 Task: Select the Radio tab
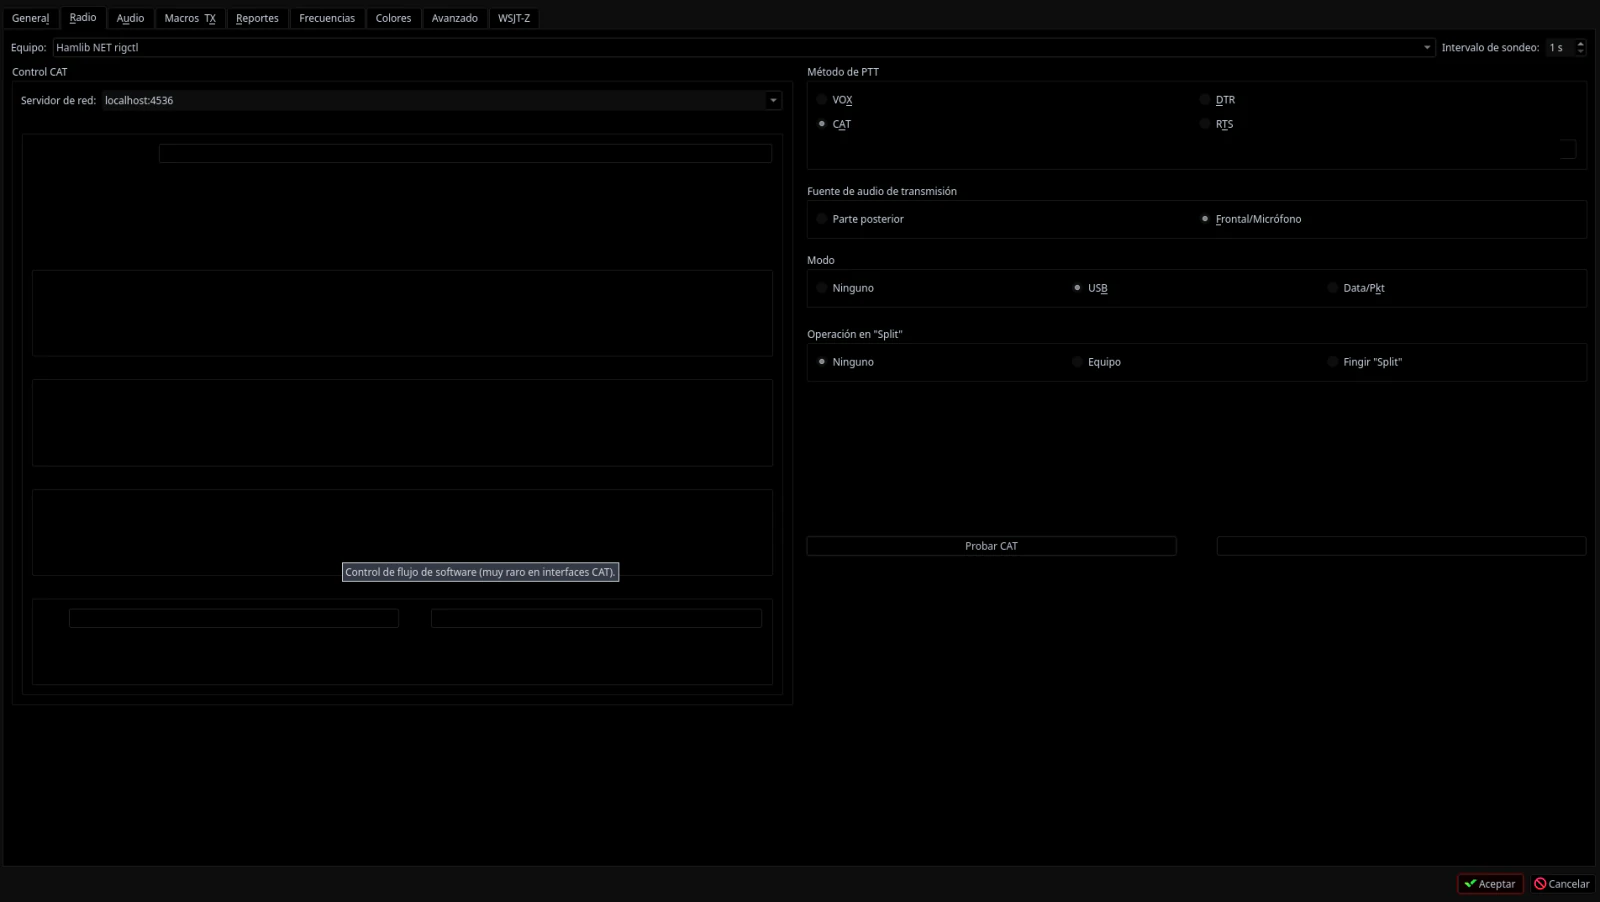point(83,17)
